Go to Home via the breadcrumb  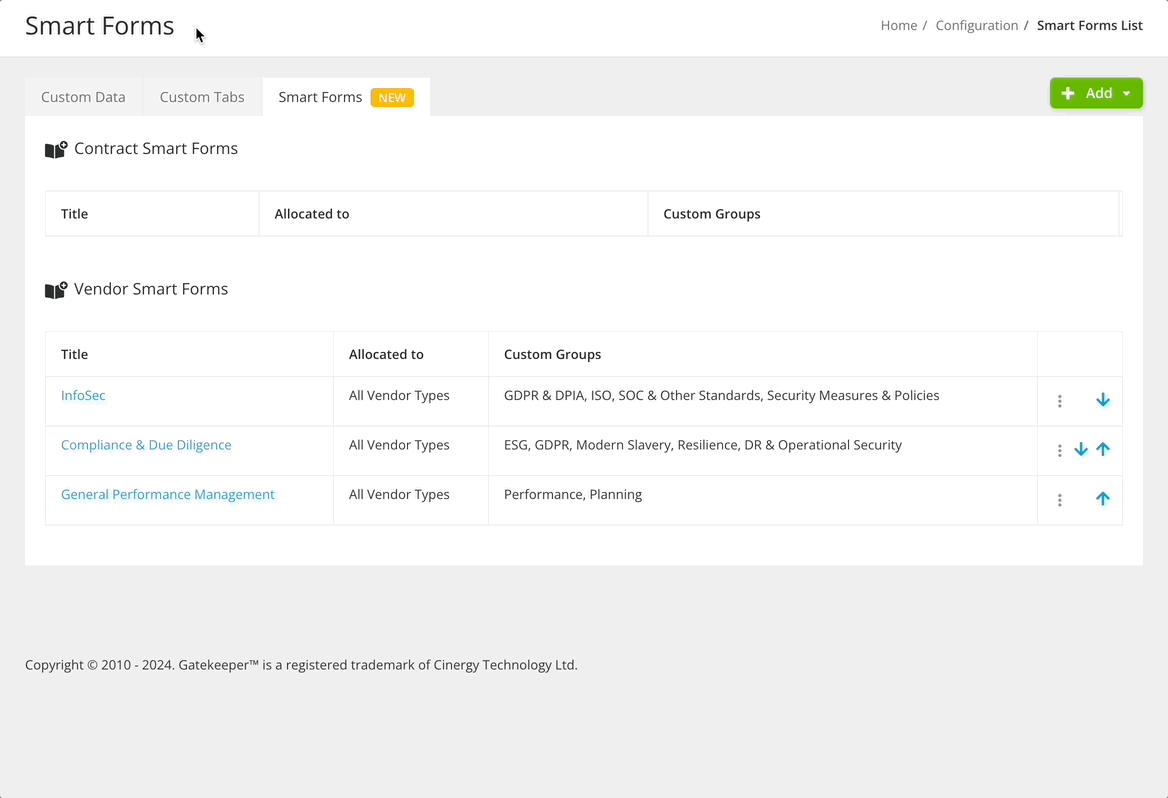tap(897, 25)
